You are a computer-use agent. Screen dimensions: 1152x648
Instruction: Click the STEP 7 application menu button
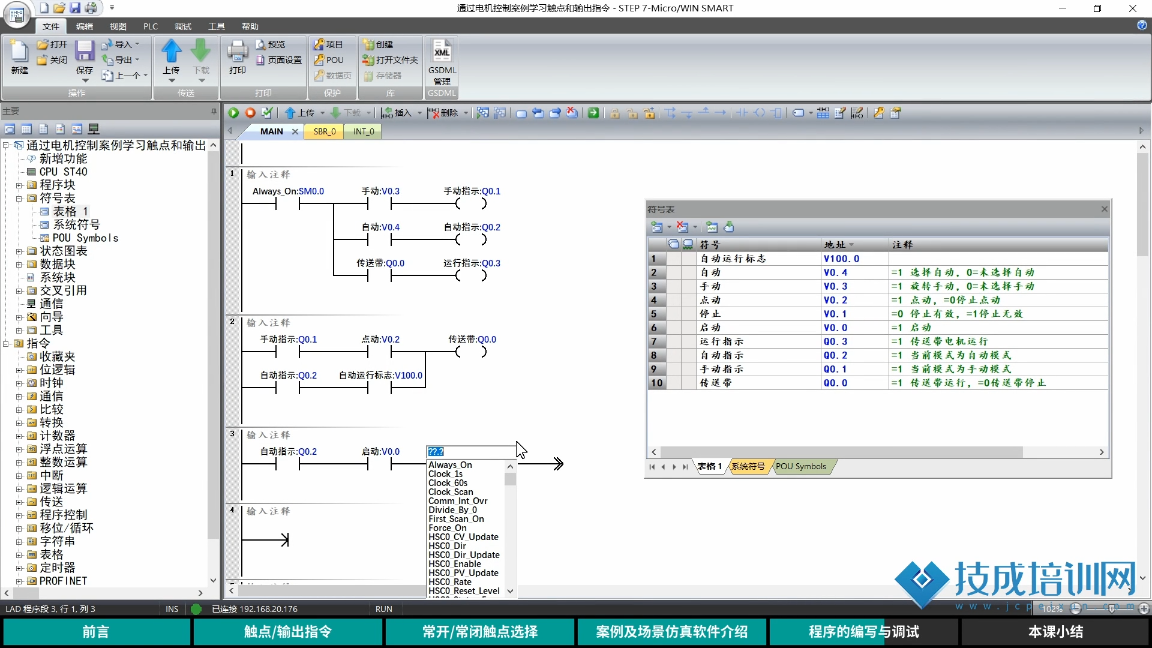coord(16,15)
